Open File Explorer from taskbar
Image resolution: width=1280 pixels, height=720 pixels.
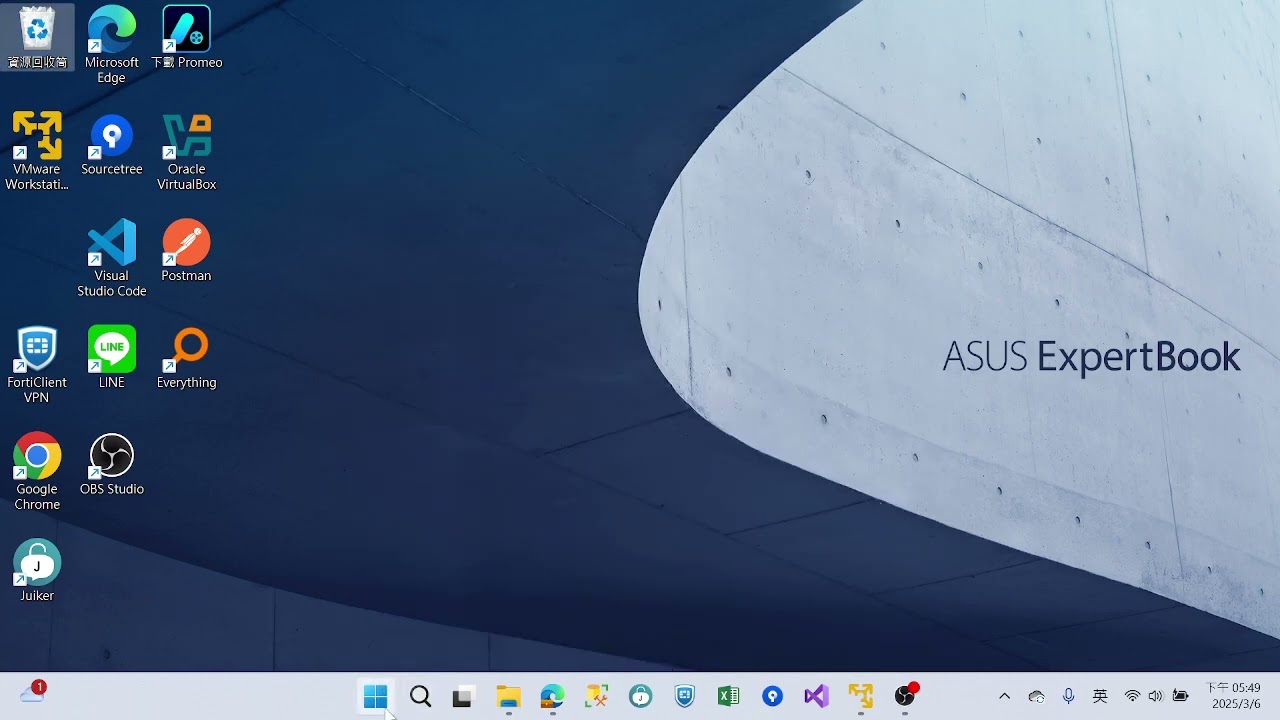click(x=509, y=697)
